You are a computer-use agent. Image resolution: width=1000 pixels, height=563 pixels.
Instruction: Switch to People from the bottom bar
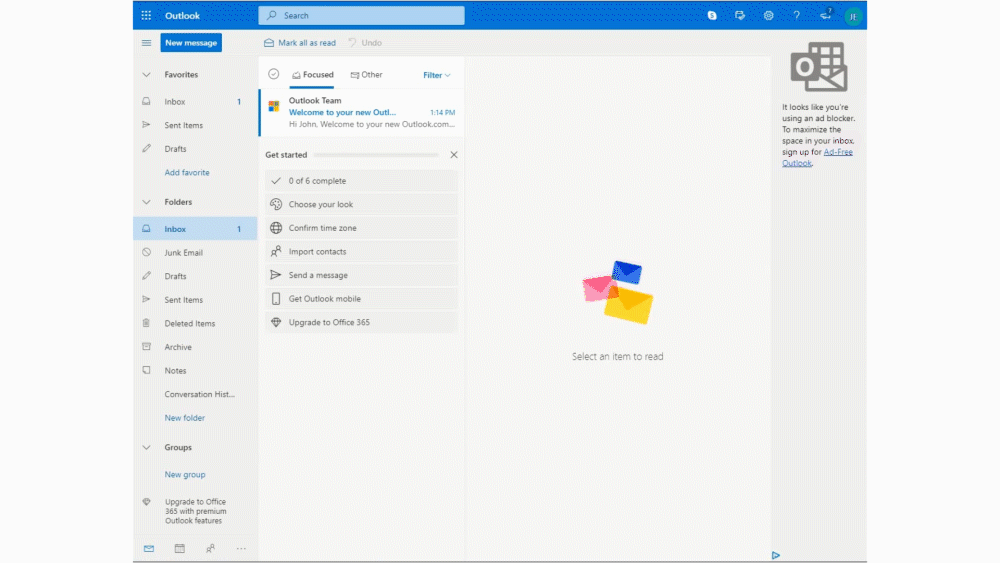(210, 548)
